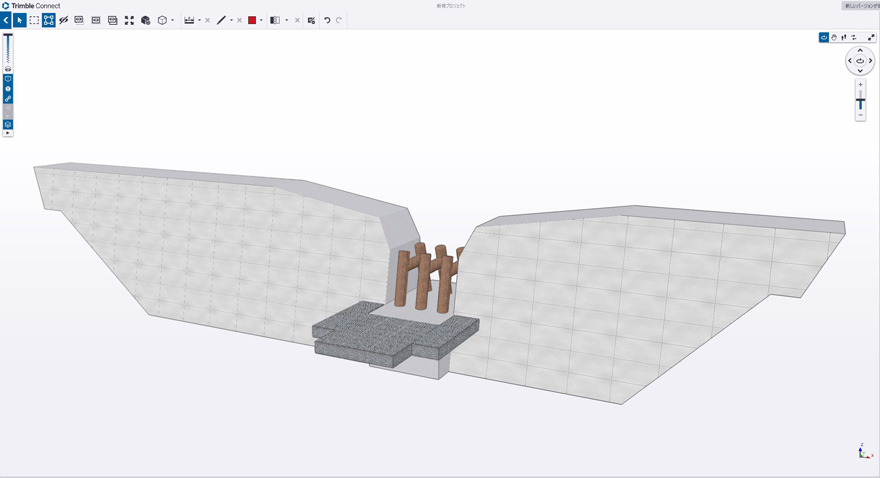Select the arrow selection tool
The height and width of the screenshot is (478, 880).
[19, 20]
